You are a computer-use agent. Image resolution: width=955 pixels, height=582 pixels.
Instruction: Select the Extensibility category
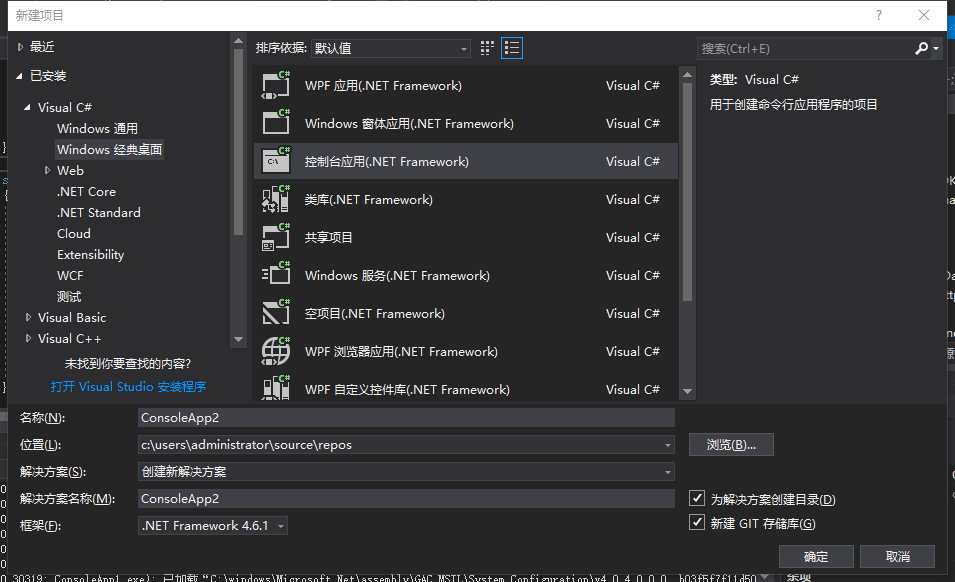point(91,254)
